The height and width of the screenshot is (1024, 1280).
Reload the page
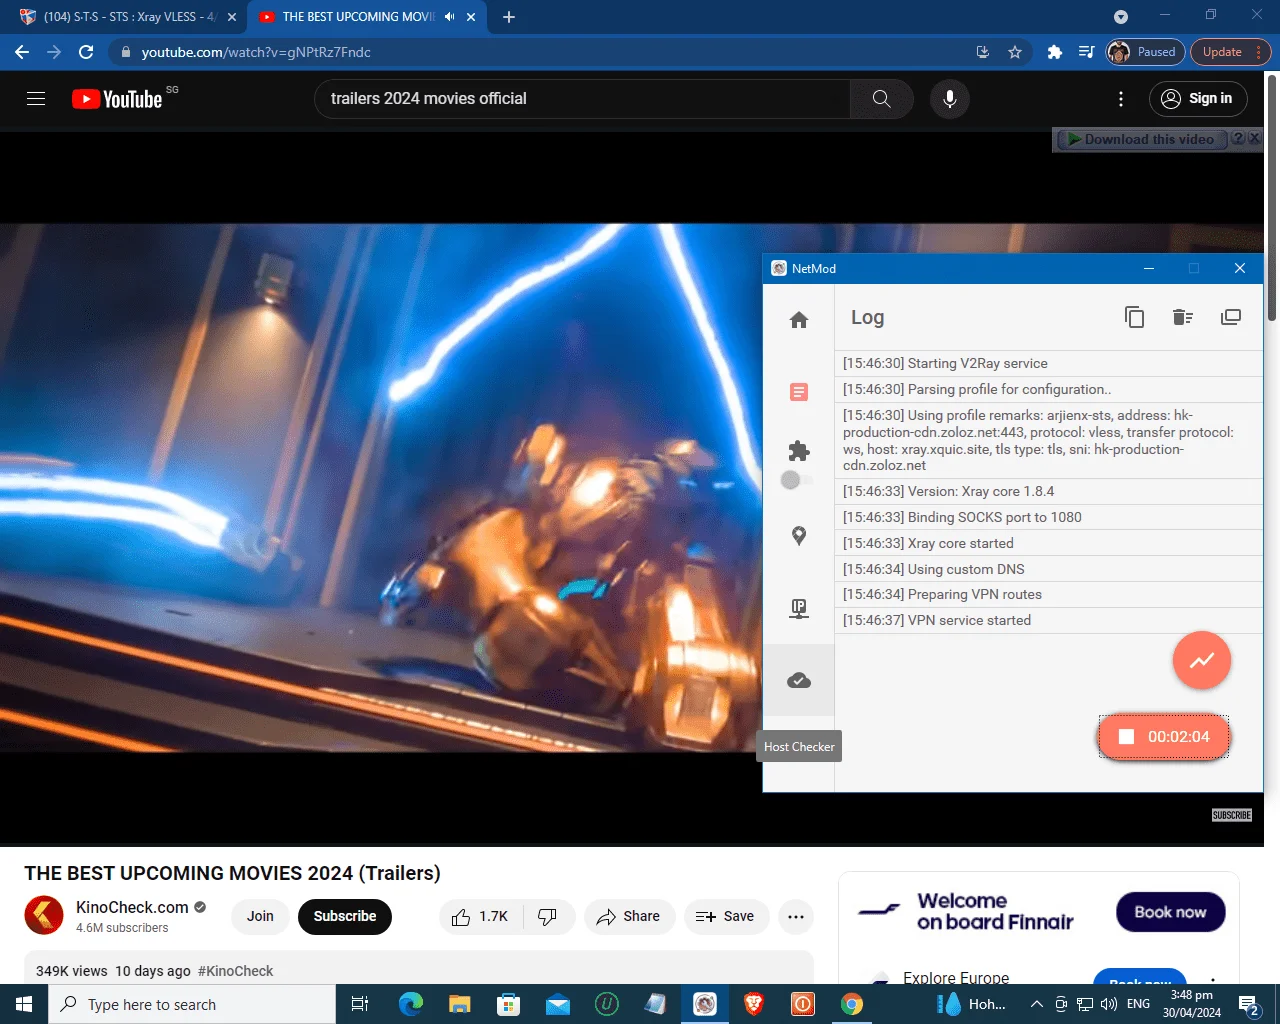coord(86,52)
